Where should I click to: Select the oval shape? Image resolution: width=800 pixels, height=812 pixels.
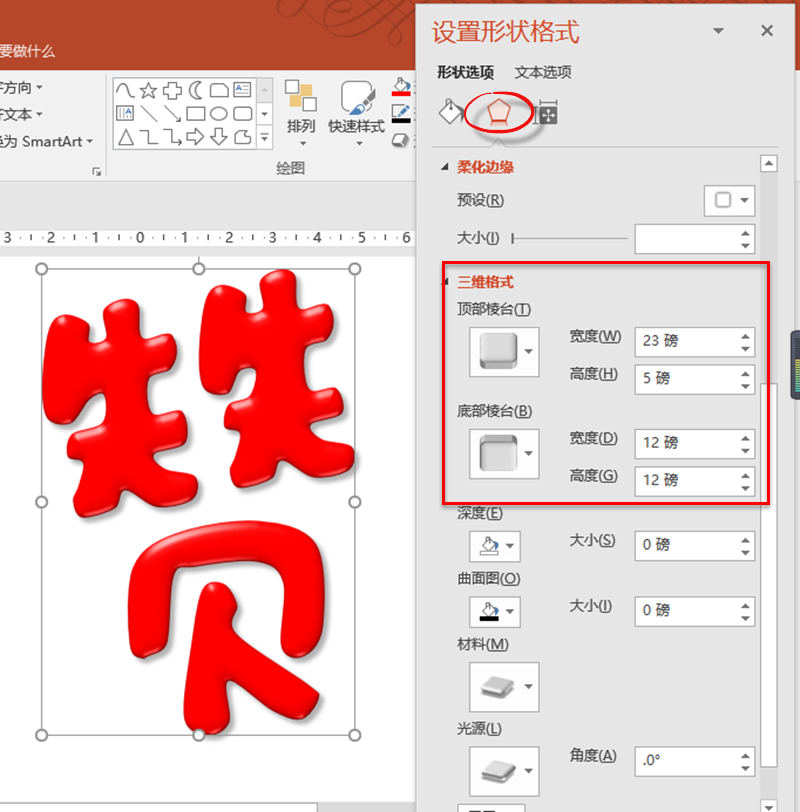(219, 113)
